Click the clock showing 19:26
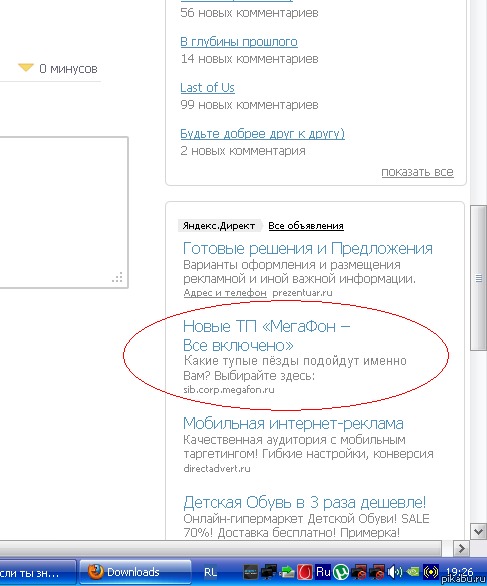The width and height of the screenshot is (487, 586). [459, 571]
